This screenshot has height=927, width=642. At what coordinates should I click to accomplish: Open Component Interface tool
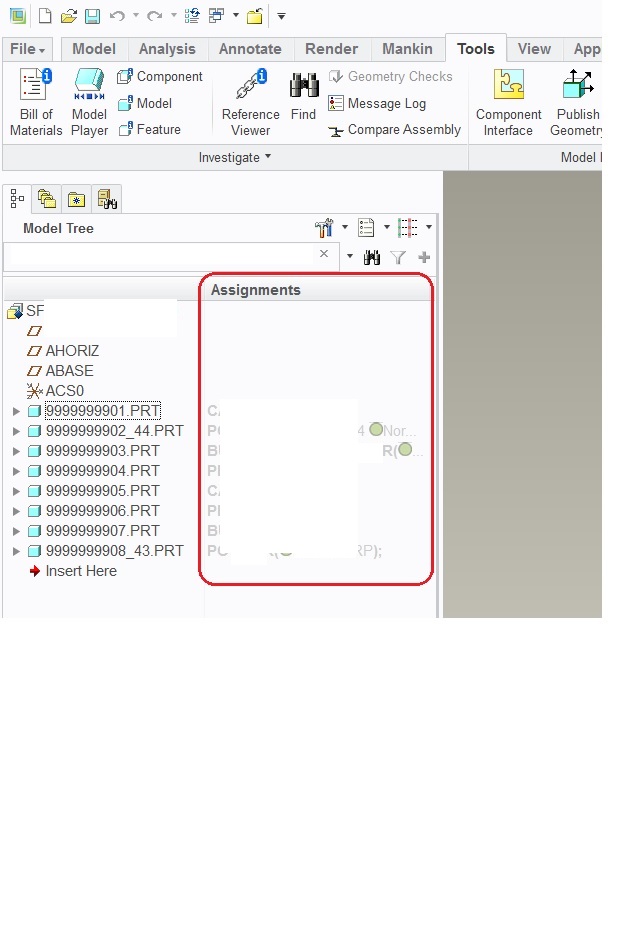click(508, 102)
